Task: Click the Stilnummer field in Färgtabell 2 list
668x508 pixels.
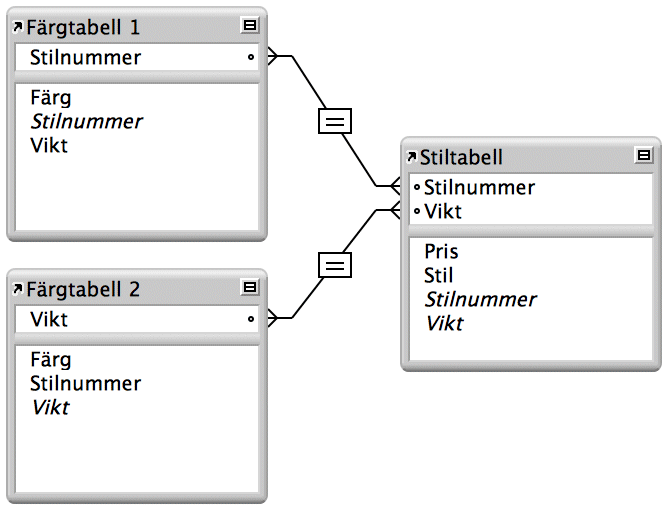Action: click(85, 384)
